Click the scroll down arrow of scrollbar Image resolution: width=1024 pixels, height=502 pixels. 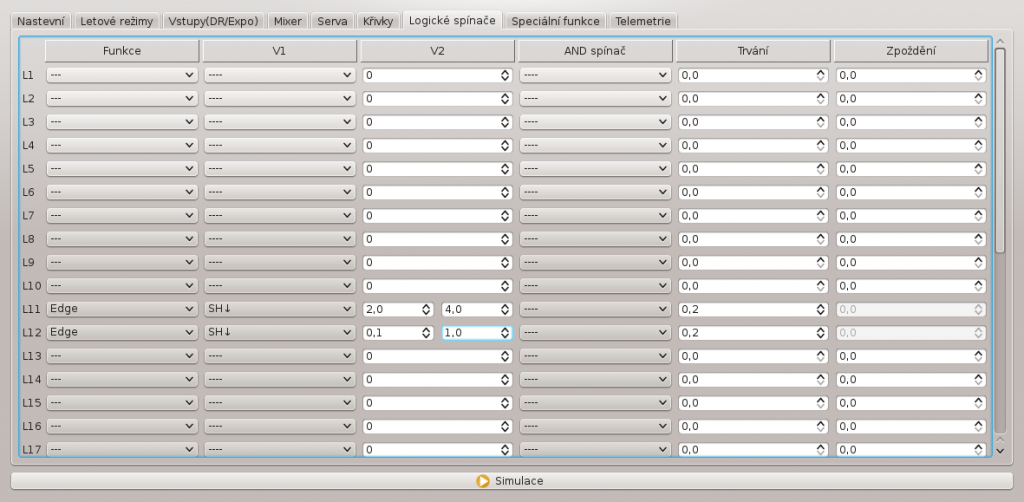pyautogui.click(x=1000, y=450)
